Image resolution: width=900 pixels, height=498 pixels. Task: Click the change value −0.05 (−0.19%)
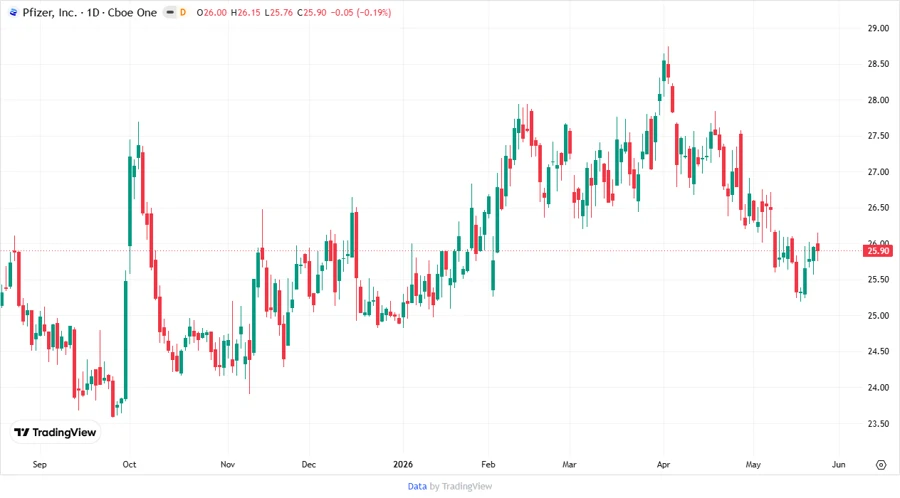(x=361, y=12)
